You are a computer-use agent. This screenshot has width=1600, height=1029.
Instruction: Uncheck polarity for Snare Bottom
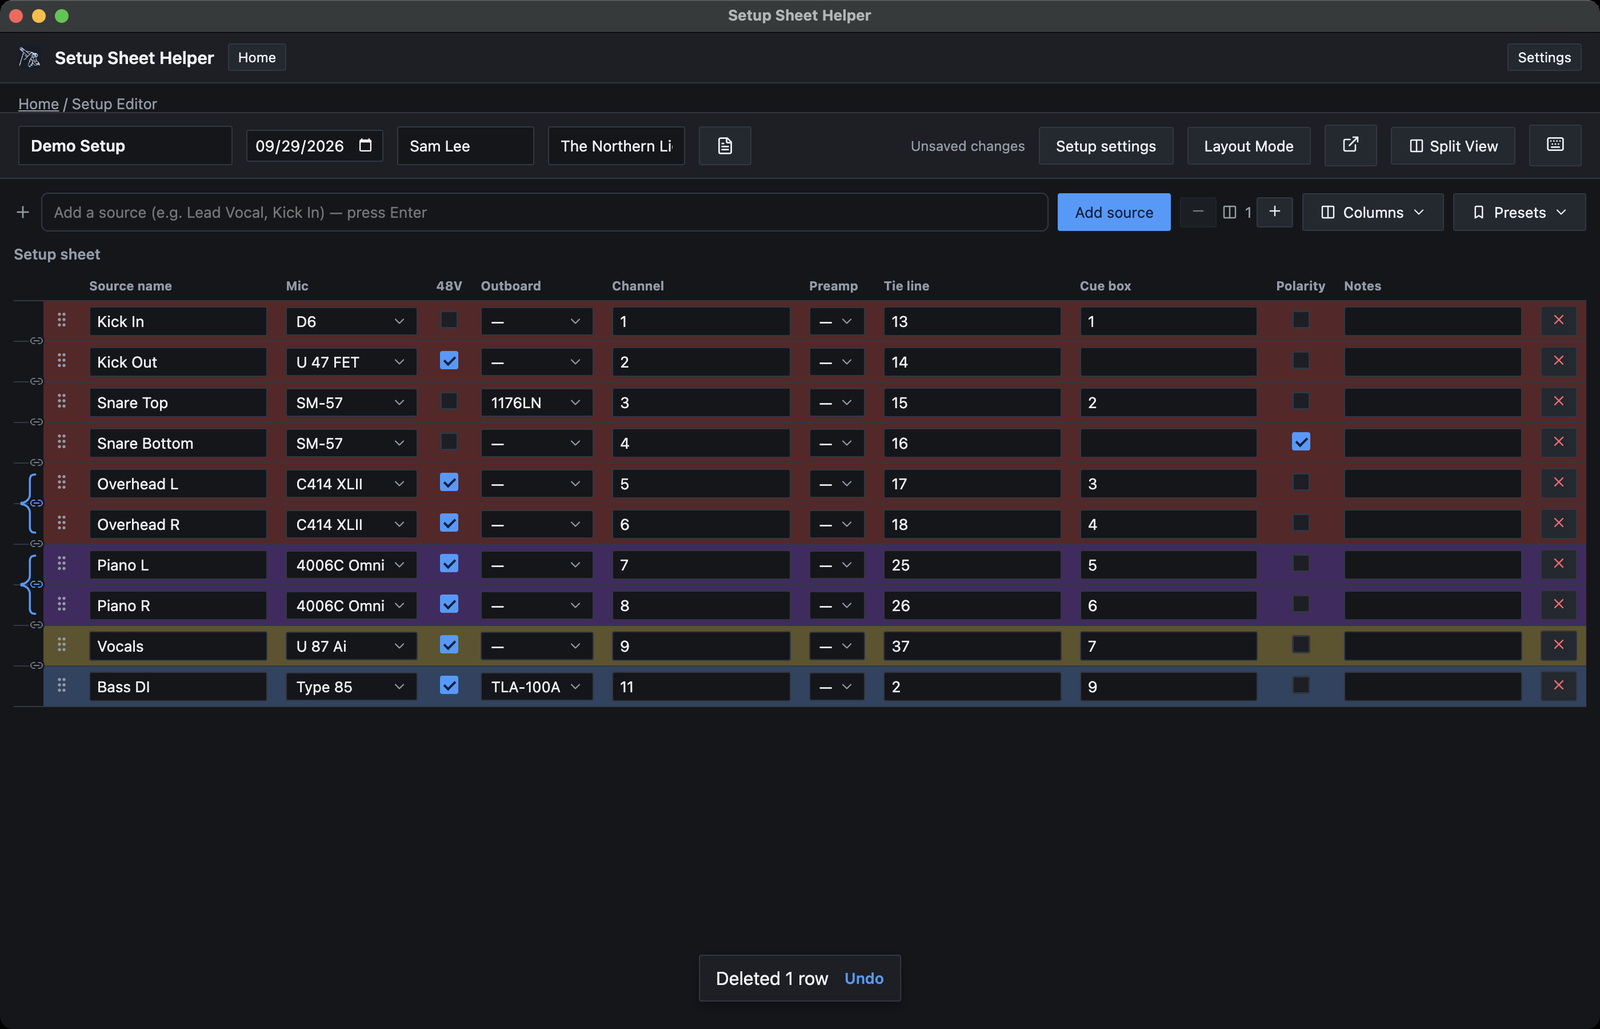1301,442
